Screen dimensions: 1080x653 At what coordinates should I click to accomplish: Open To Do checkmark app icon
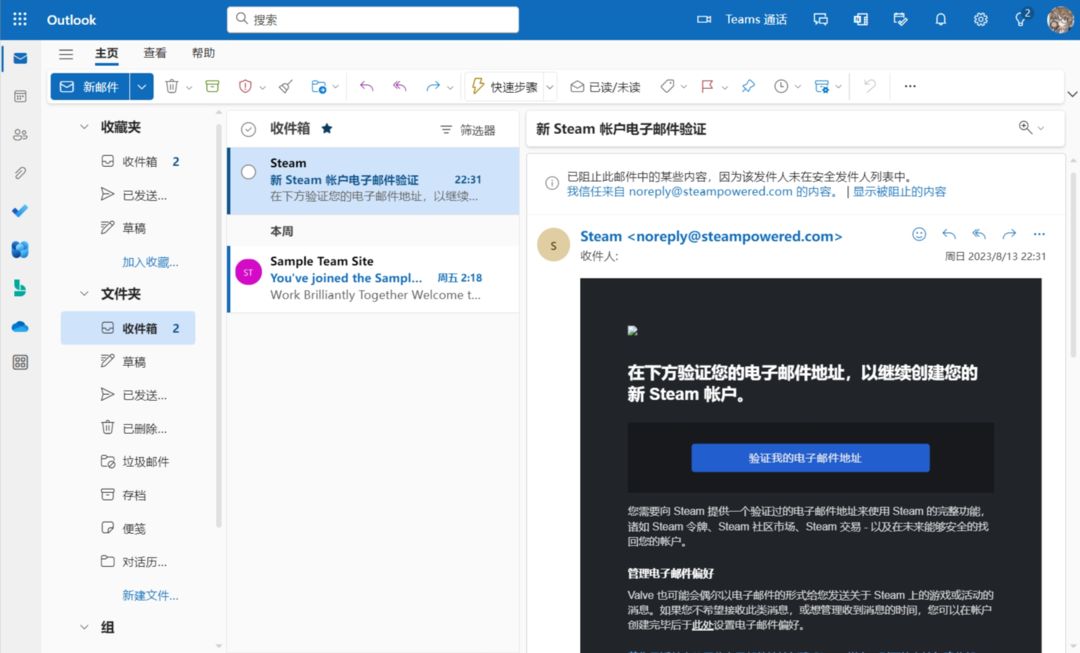[20, 211]
